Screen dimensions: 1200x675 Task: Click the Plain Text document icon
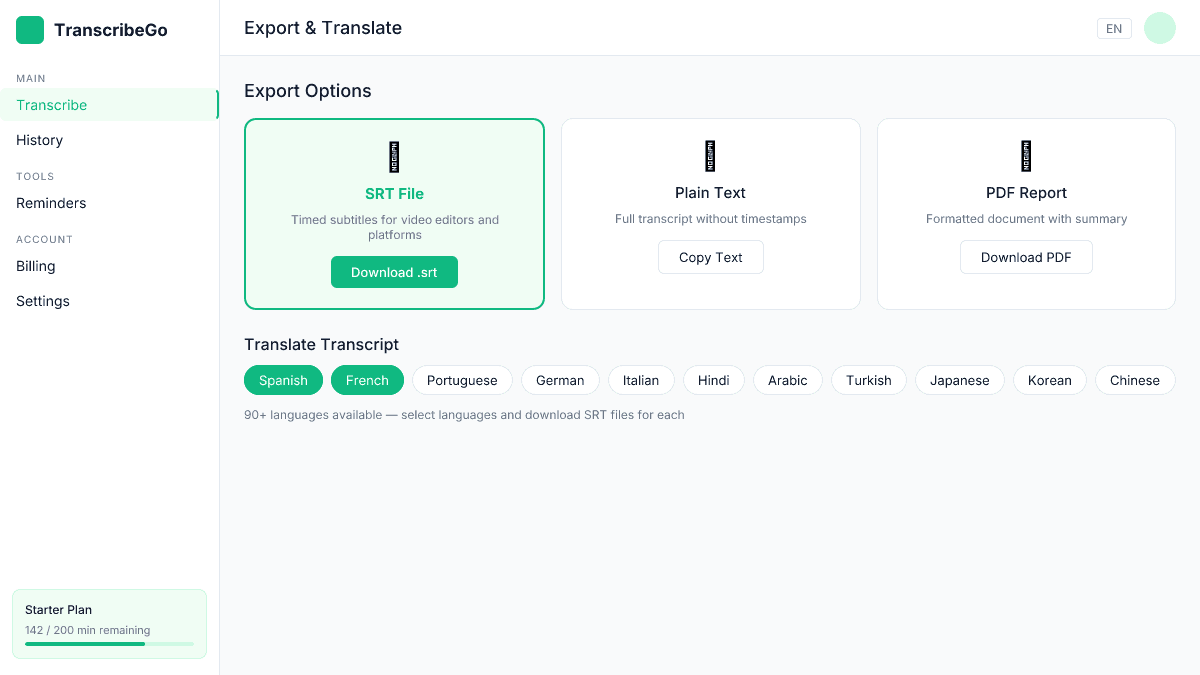(x=710, y=156)
